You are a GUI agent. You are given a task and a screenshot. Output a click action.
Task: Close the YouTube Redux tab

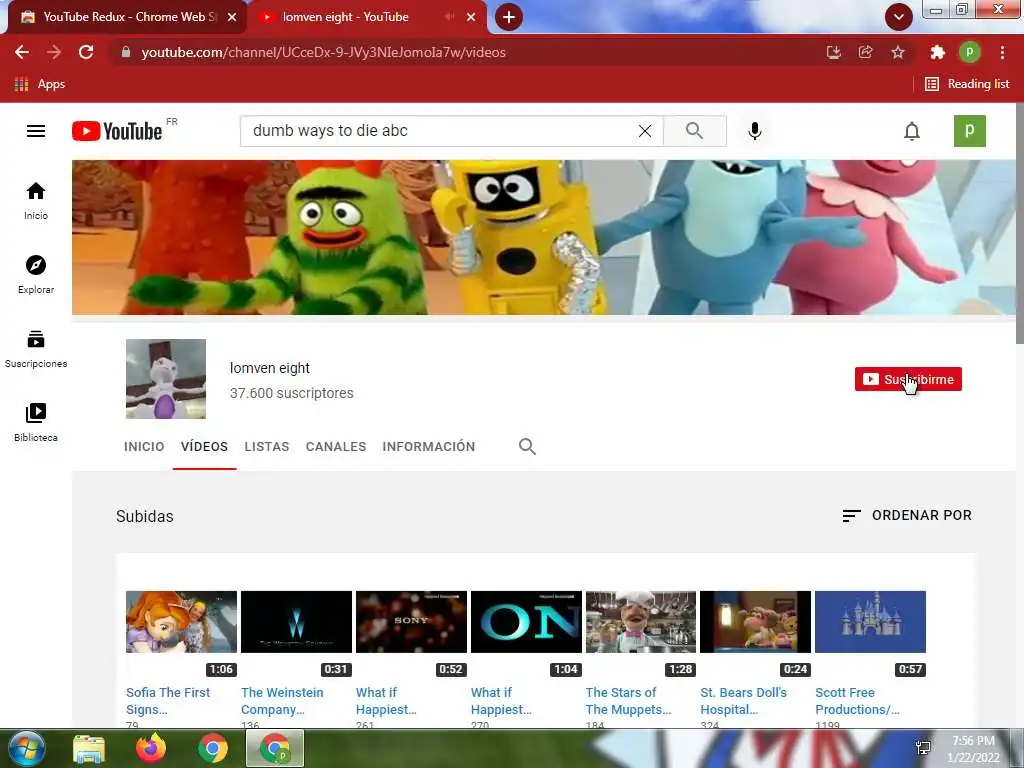(232, 17)
